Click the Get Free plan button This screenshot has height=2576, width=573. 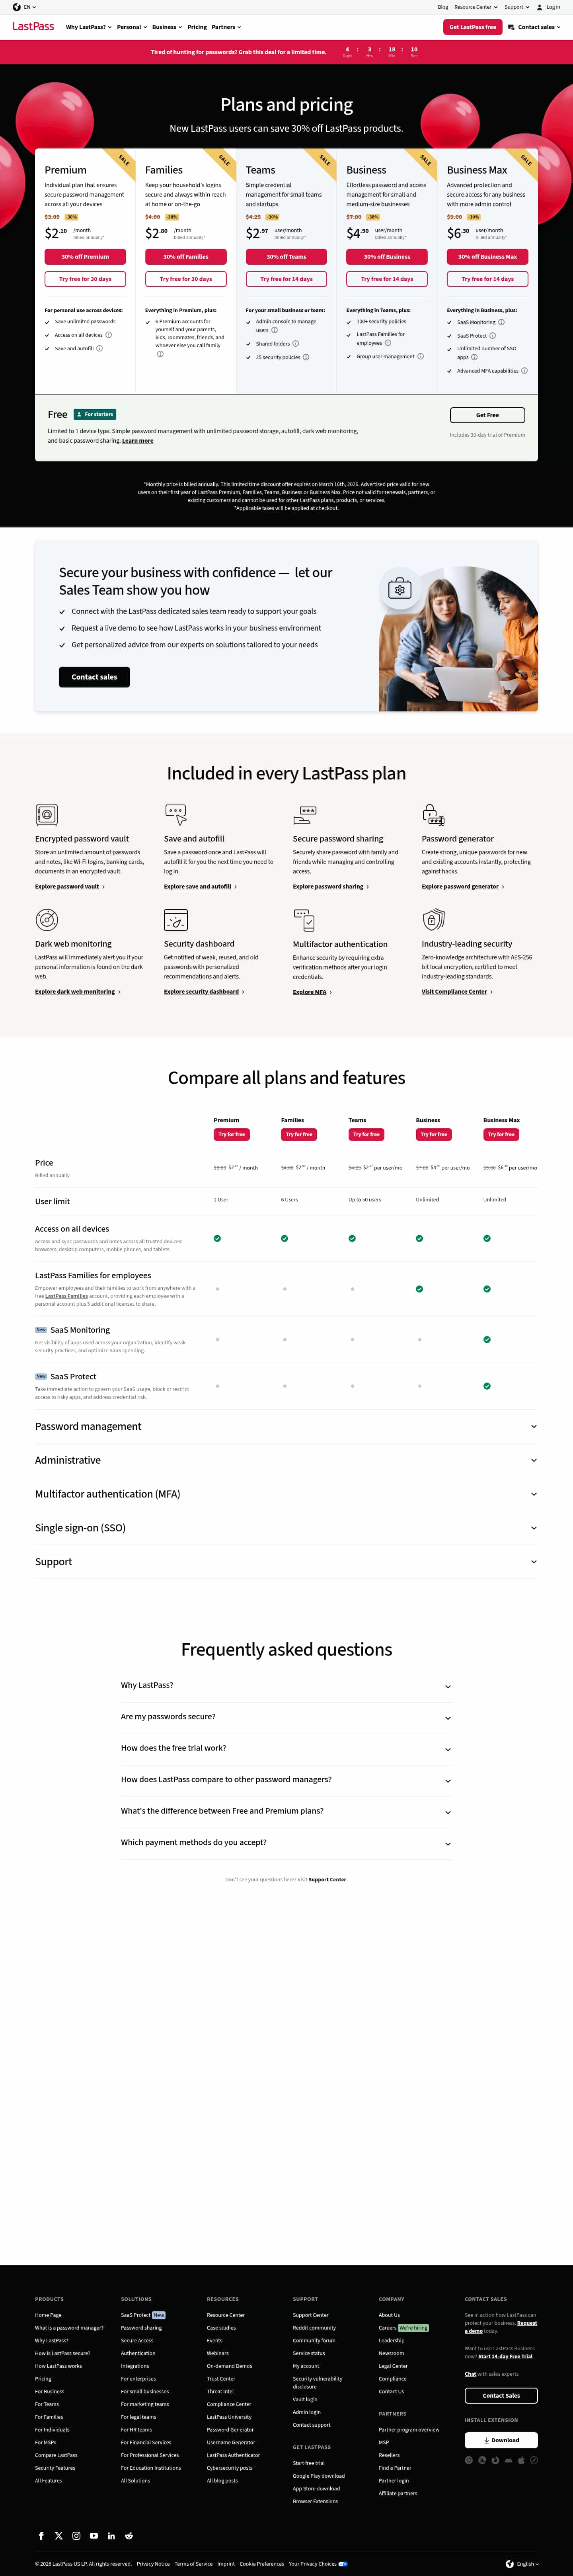[x=487, y=415]
